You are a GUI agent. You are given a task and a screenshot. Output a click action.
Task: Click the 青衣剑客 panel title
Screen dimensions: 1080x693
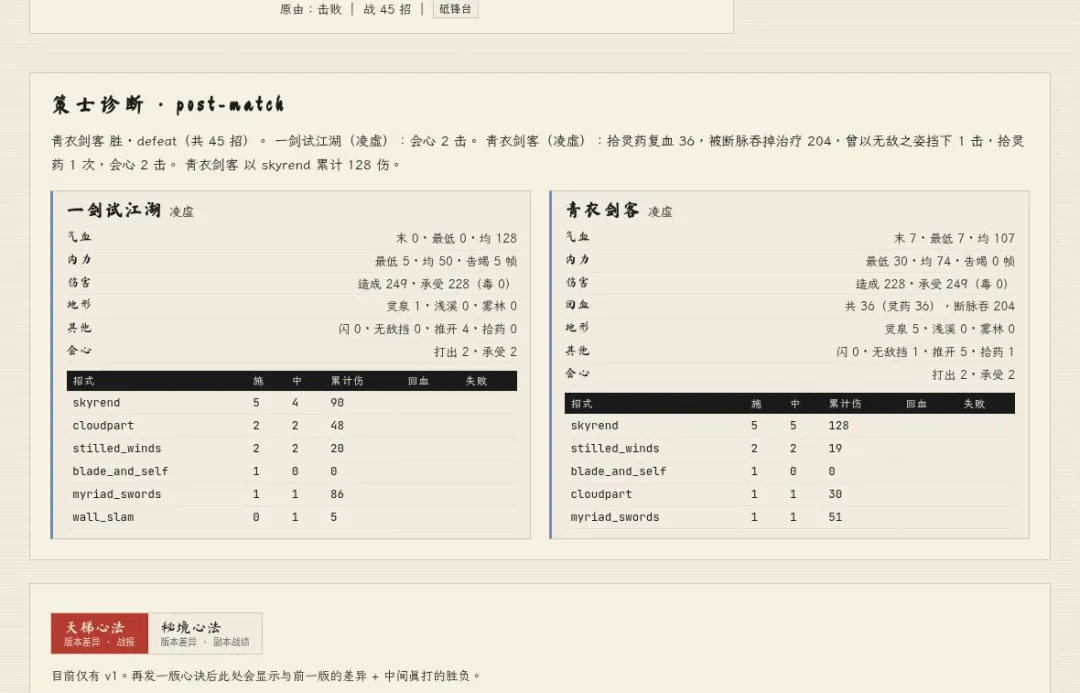point(603,209)
